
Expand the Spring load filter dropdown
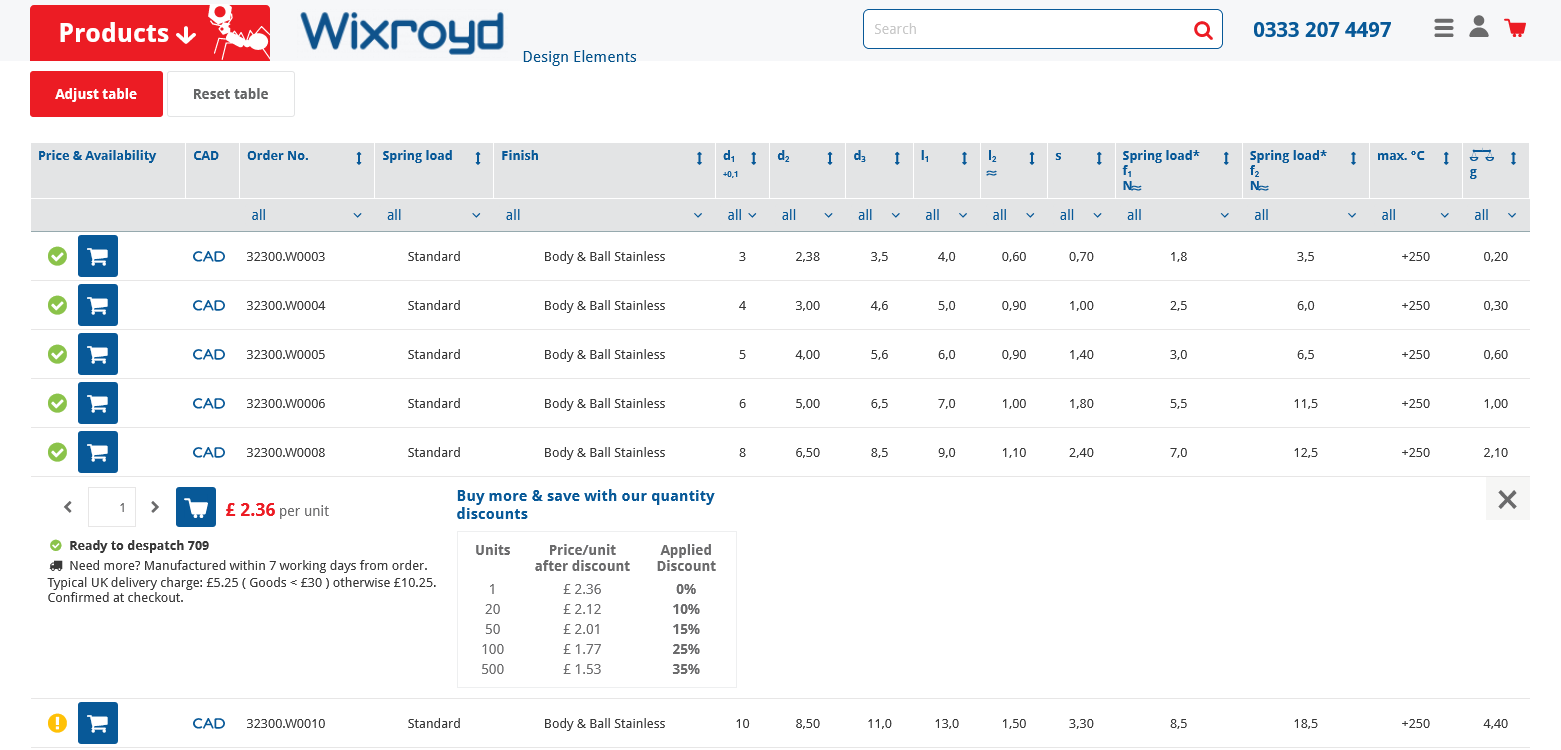tap(433, 215)
